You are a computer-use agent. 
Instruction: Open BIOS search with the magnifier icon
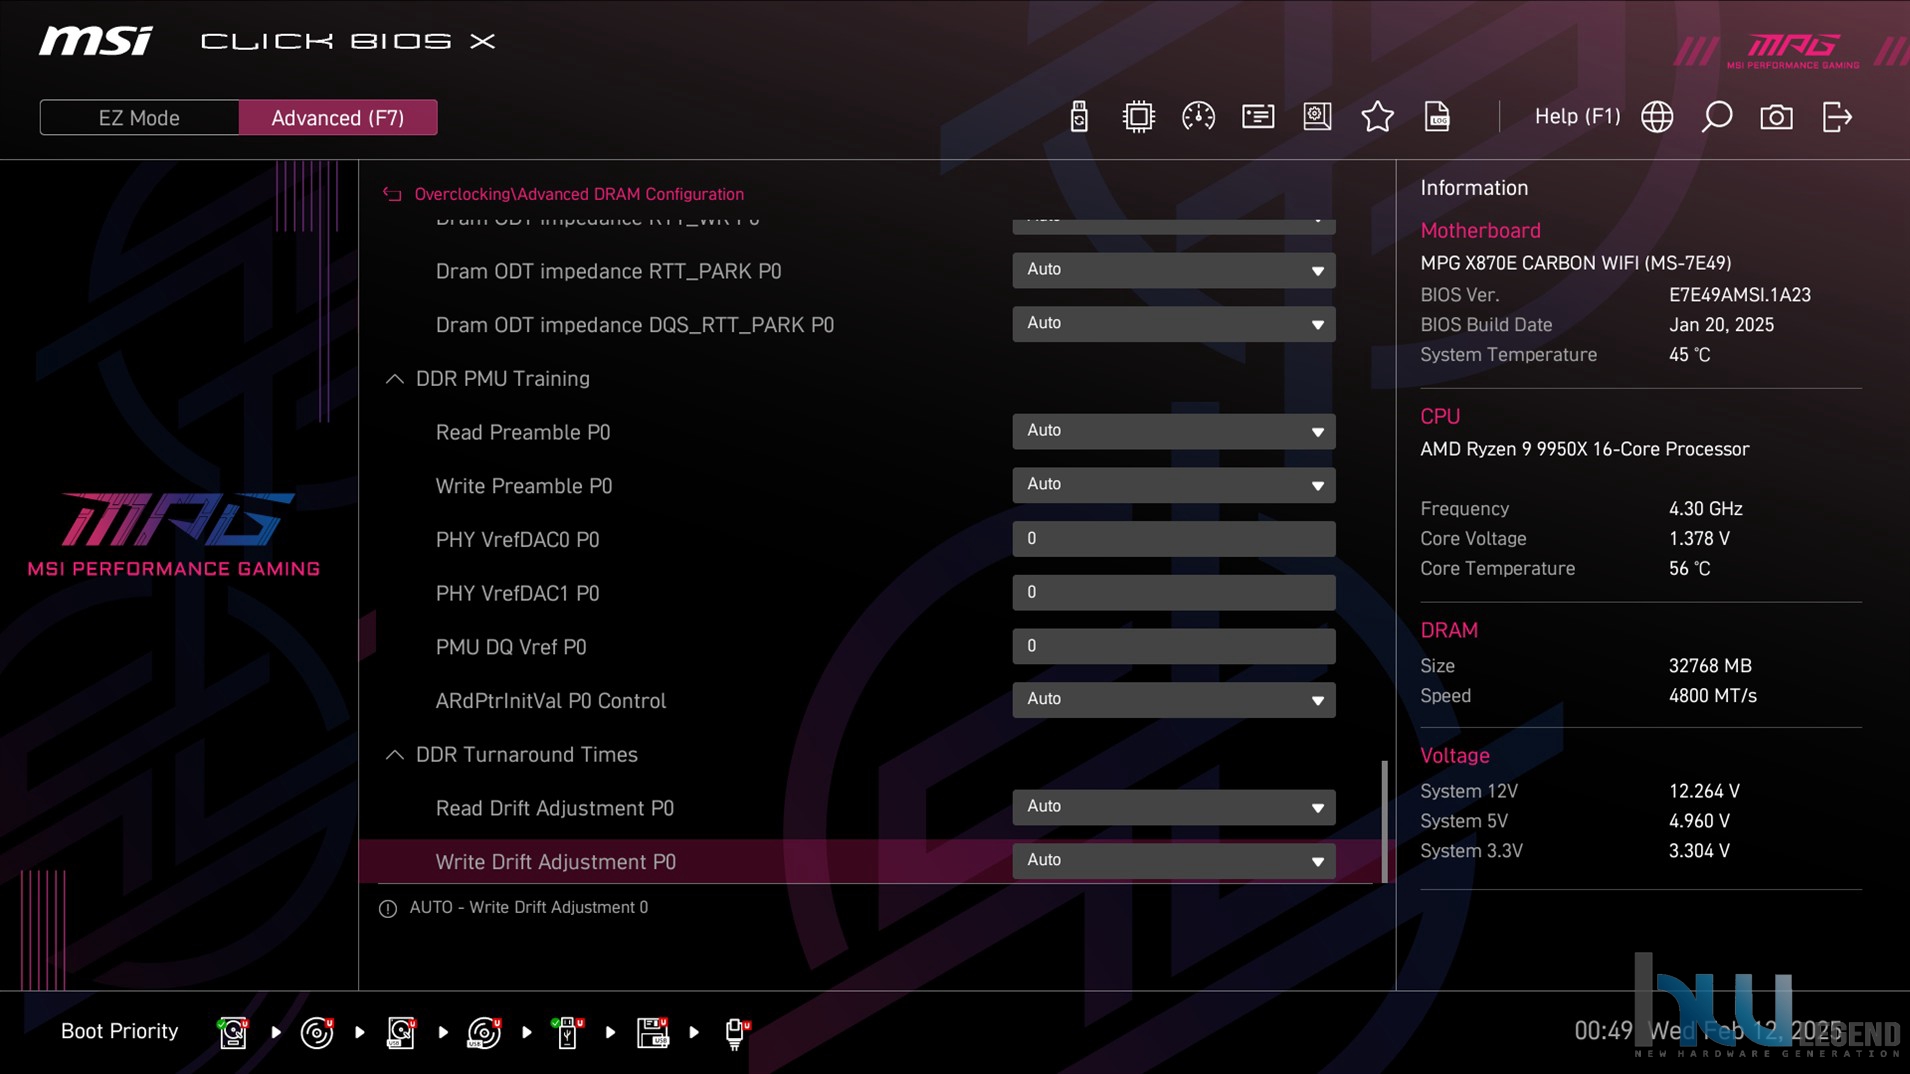pos(1717,117)
